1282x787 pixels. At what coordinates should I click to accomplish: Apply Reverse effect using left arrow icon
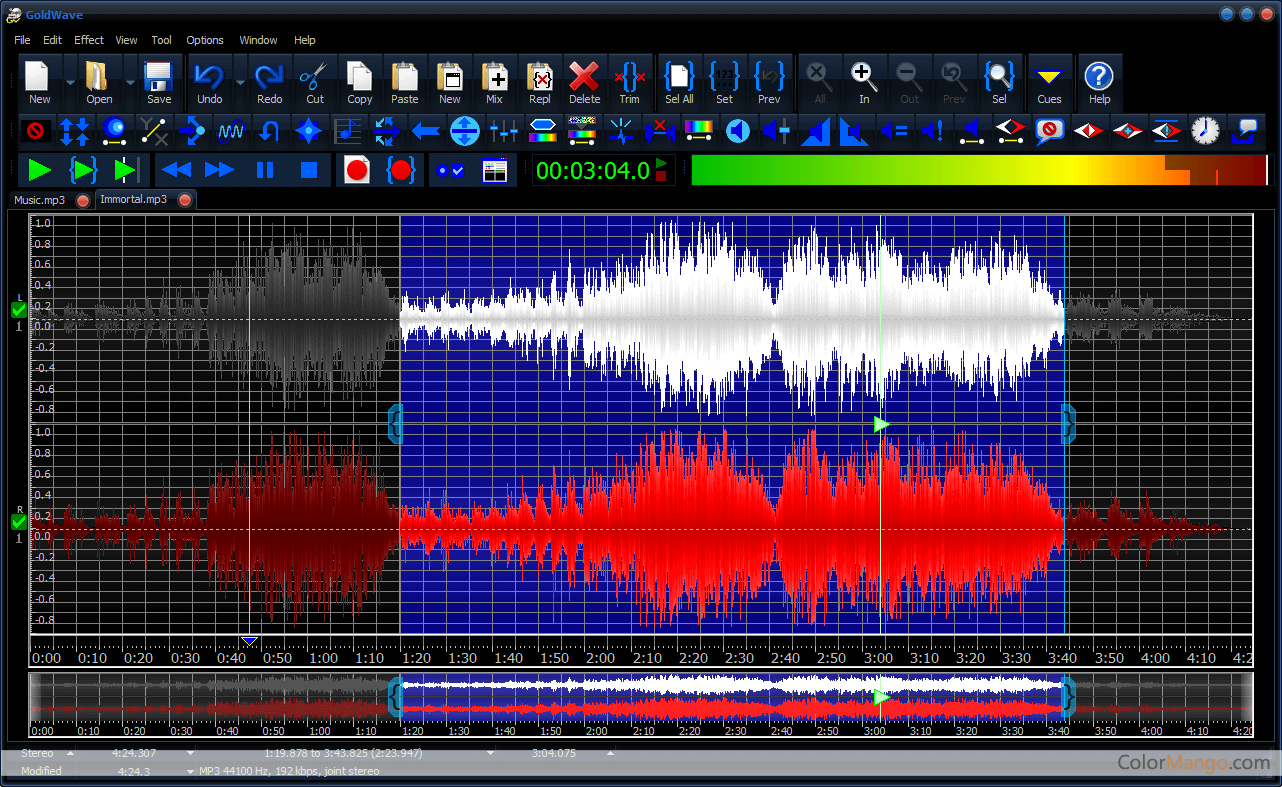coord(426,131)
